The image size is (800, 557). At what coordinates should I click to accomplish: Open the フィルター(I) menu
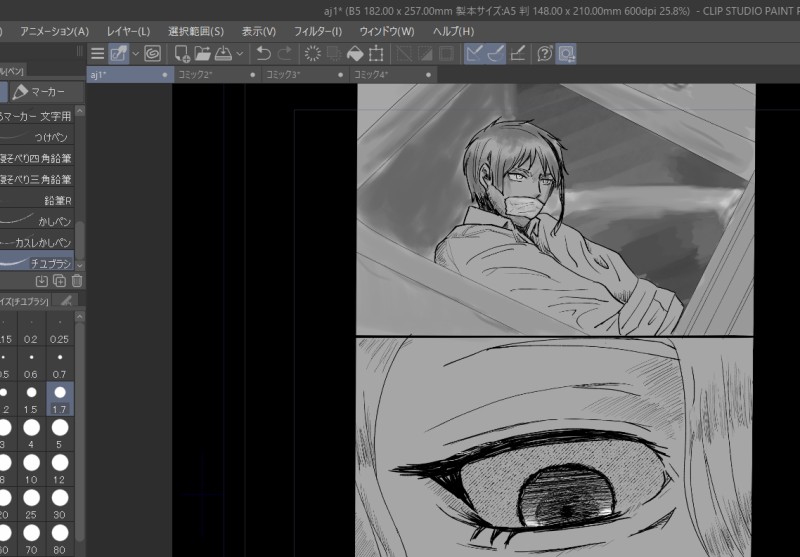pyautogui.click(x=318, y=32)
